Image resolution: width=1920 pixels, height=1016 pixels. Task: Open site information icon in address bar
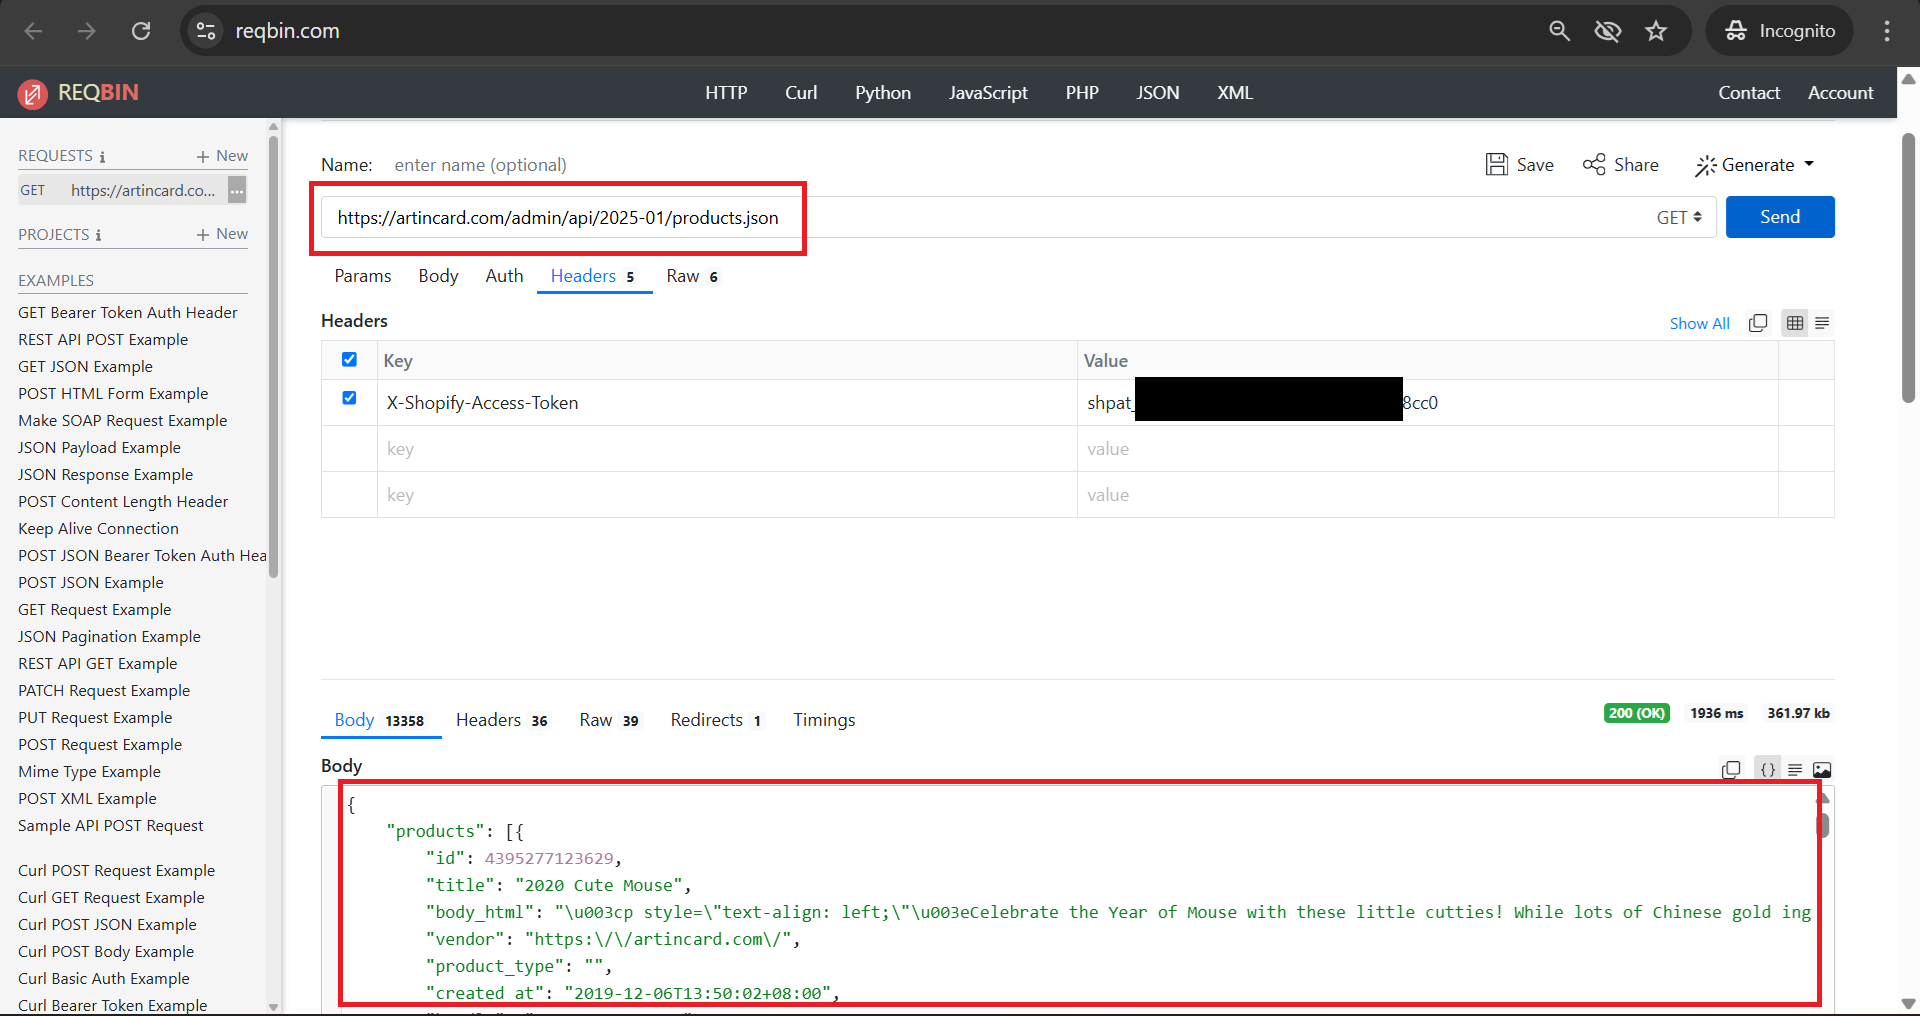click(206, 31)
